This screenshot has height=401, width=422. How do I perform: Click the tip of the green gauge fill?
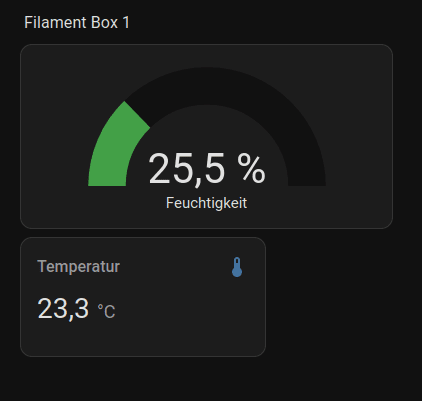(x=137, y=115)
